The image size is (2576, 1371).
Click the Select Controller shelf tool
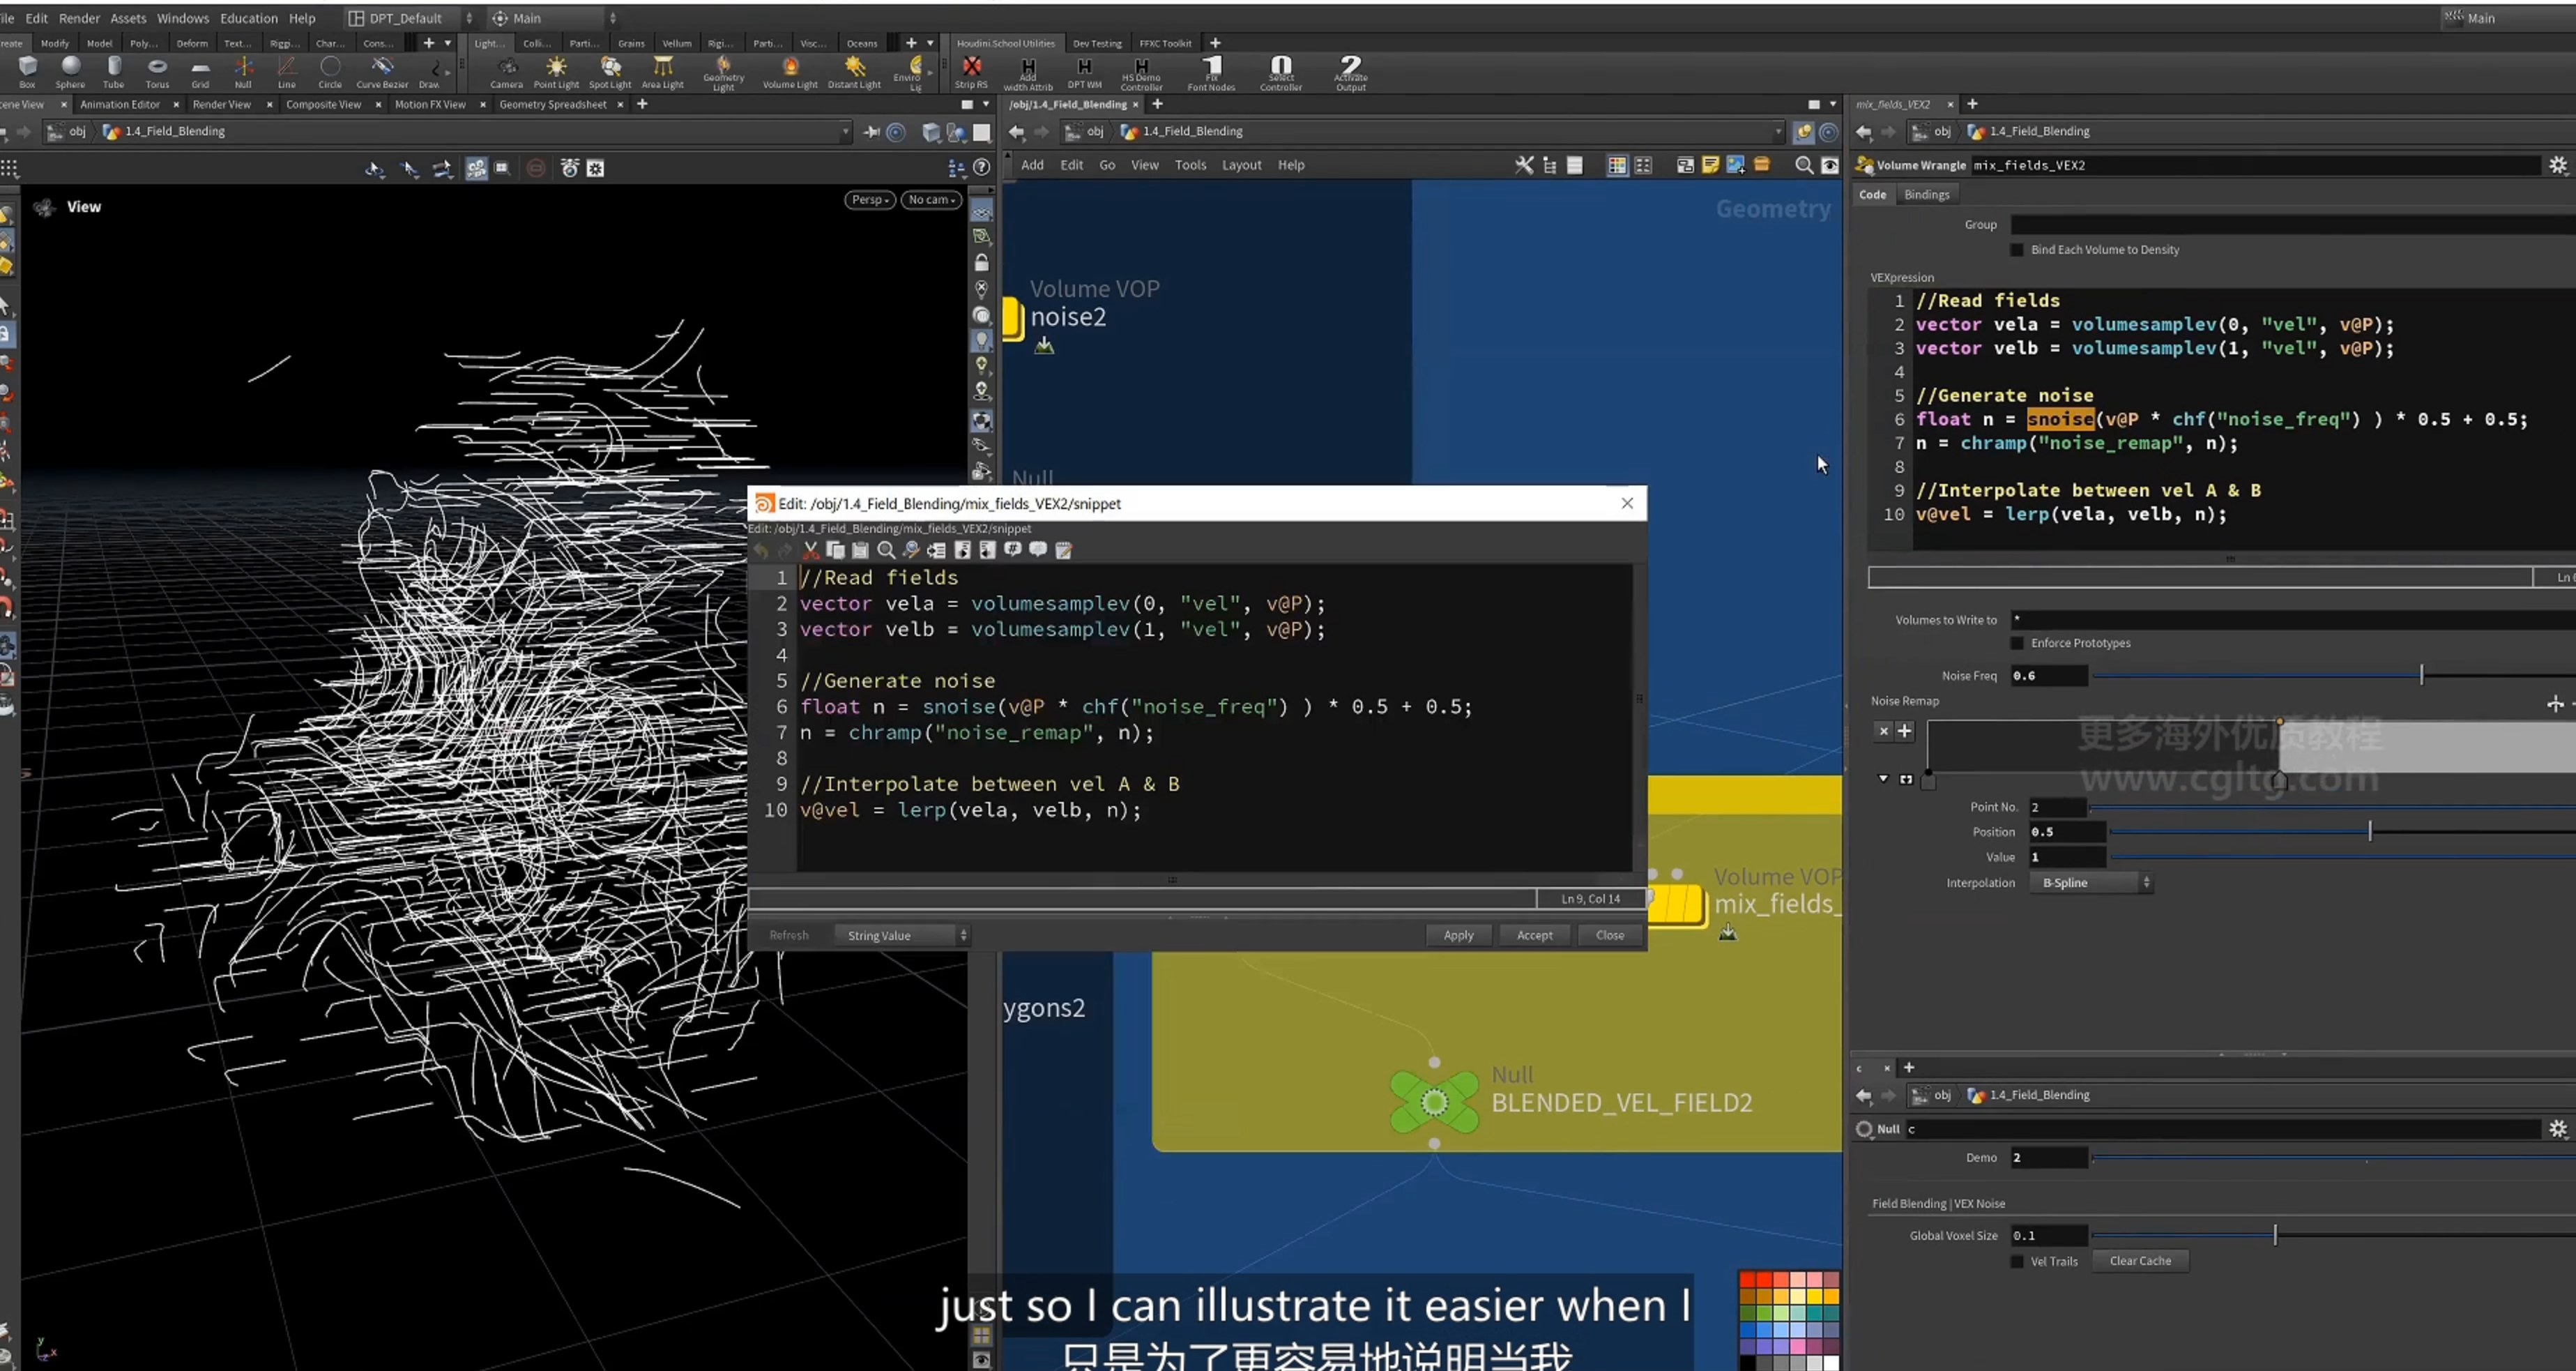[x=1280, y=72]
